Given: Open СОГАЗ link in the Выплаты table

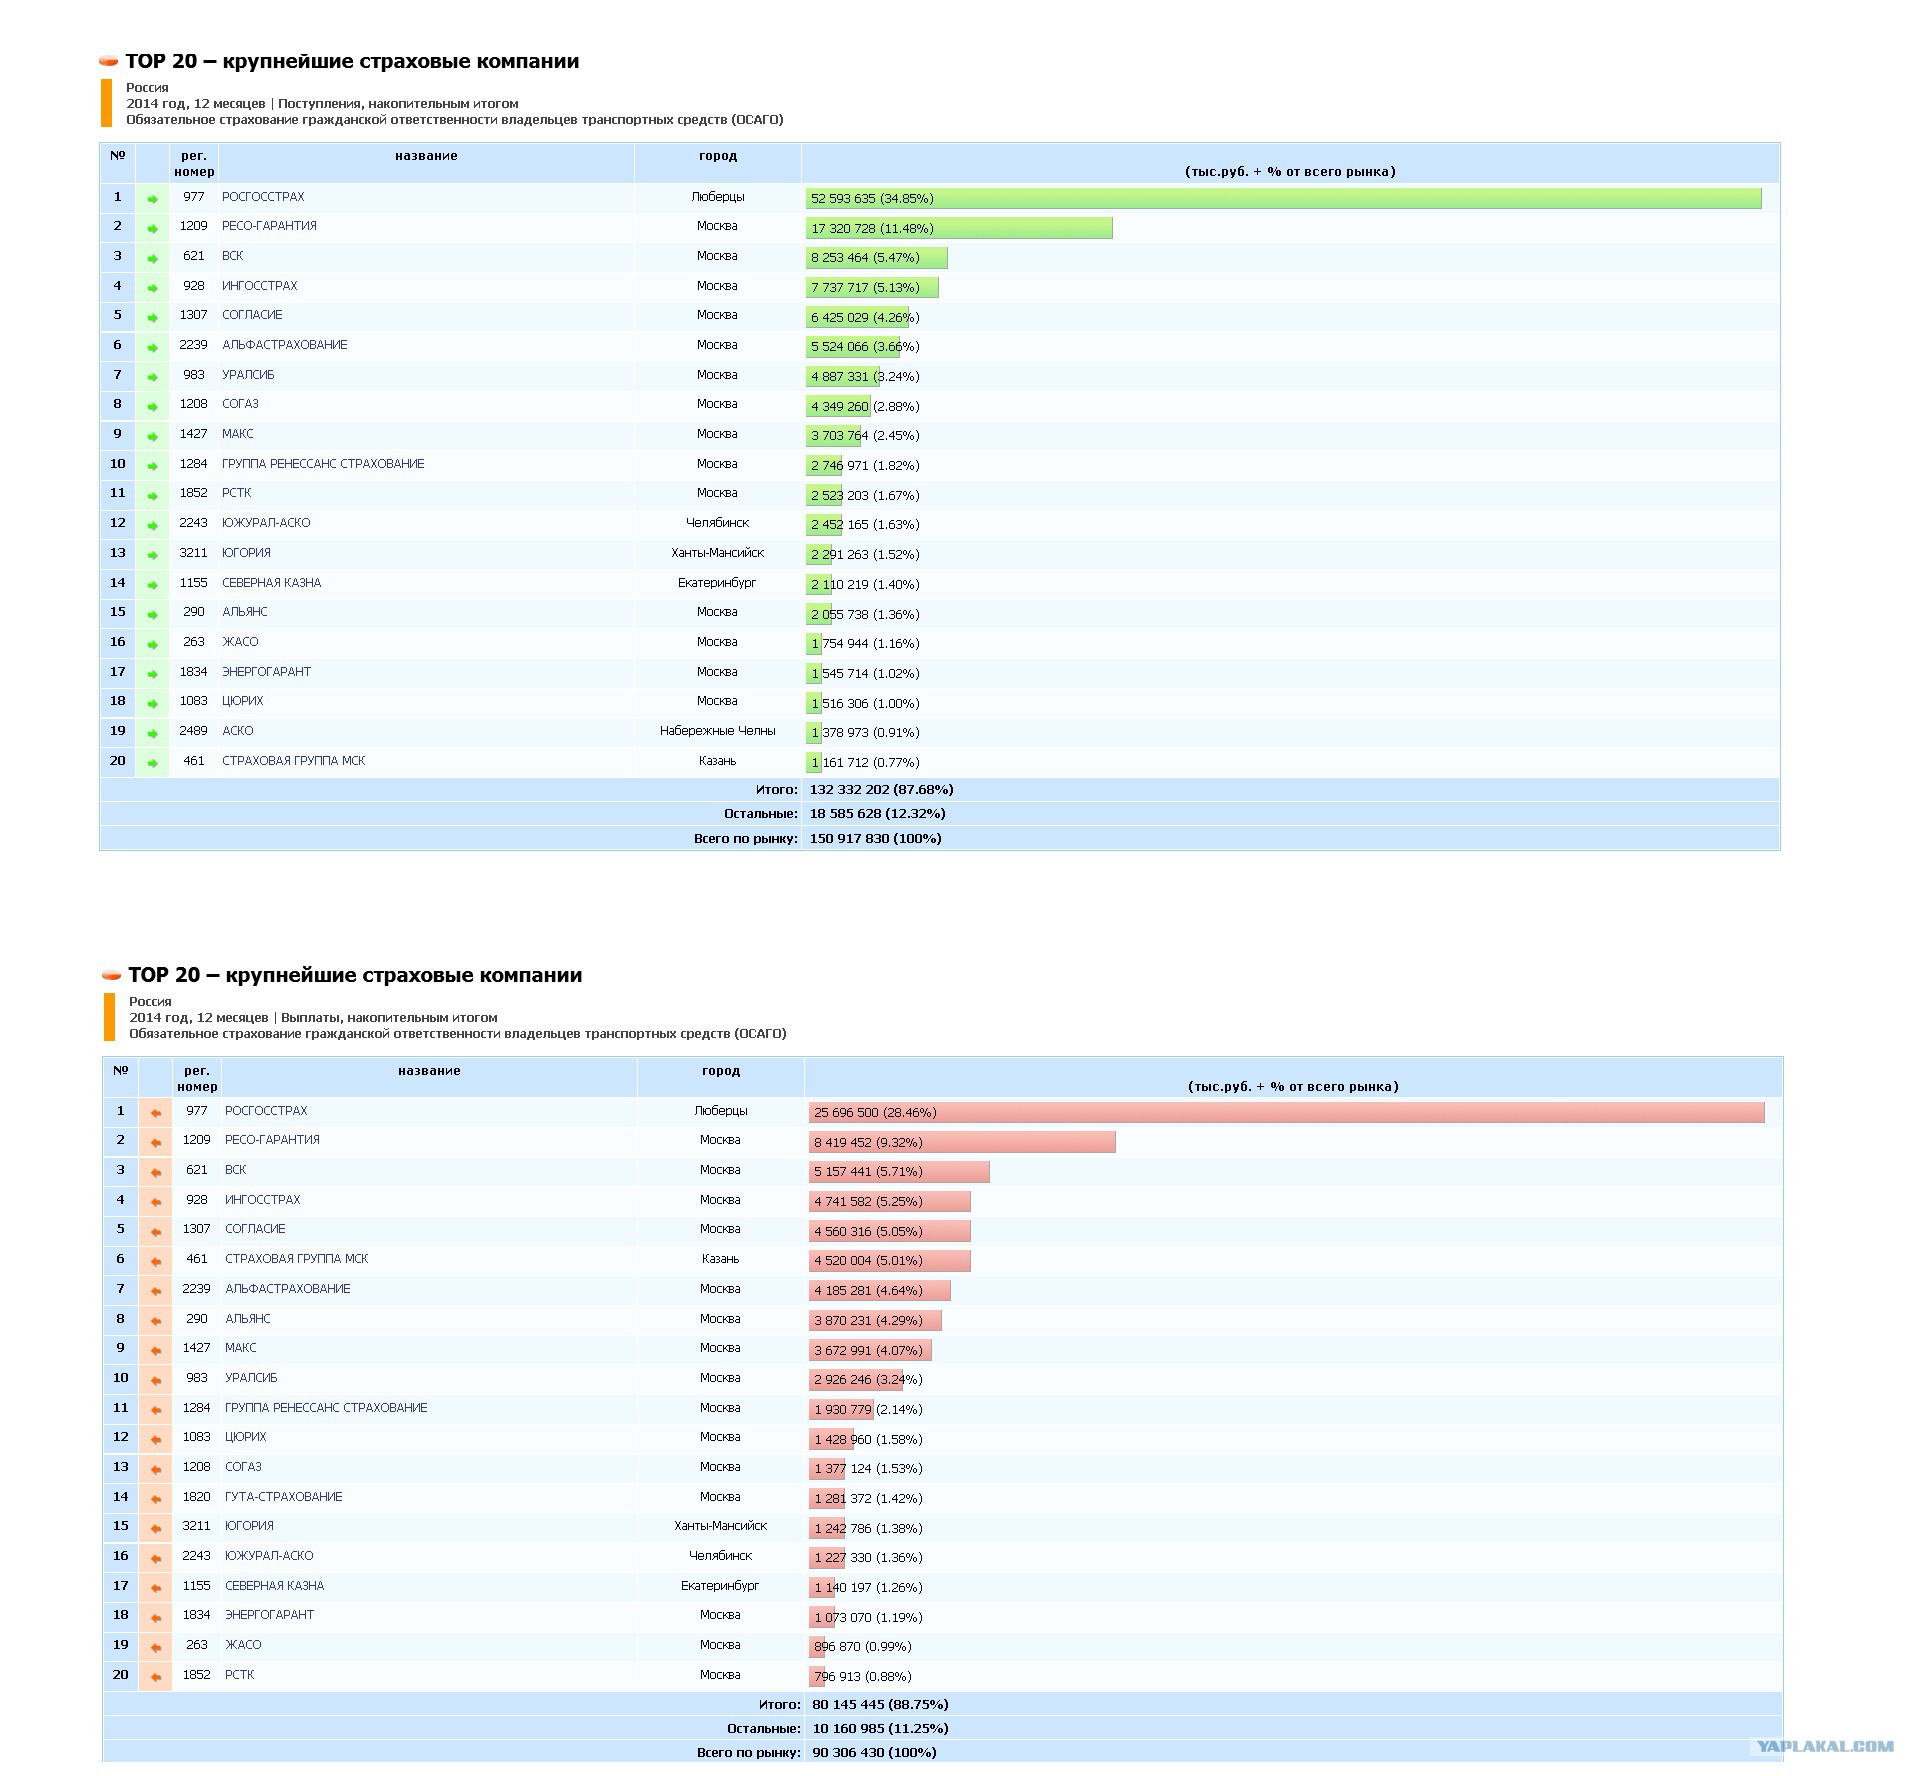Looking at the screenshot, I should click(243, 1467).
